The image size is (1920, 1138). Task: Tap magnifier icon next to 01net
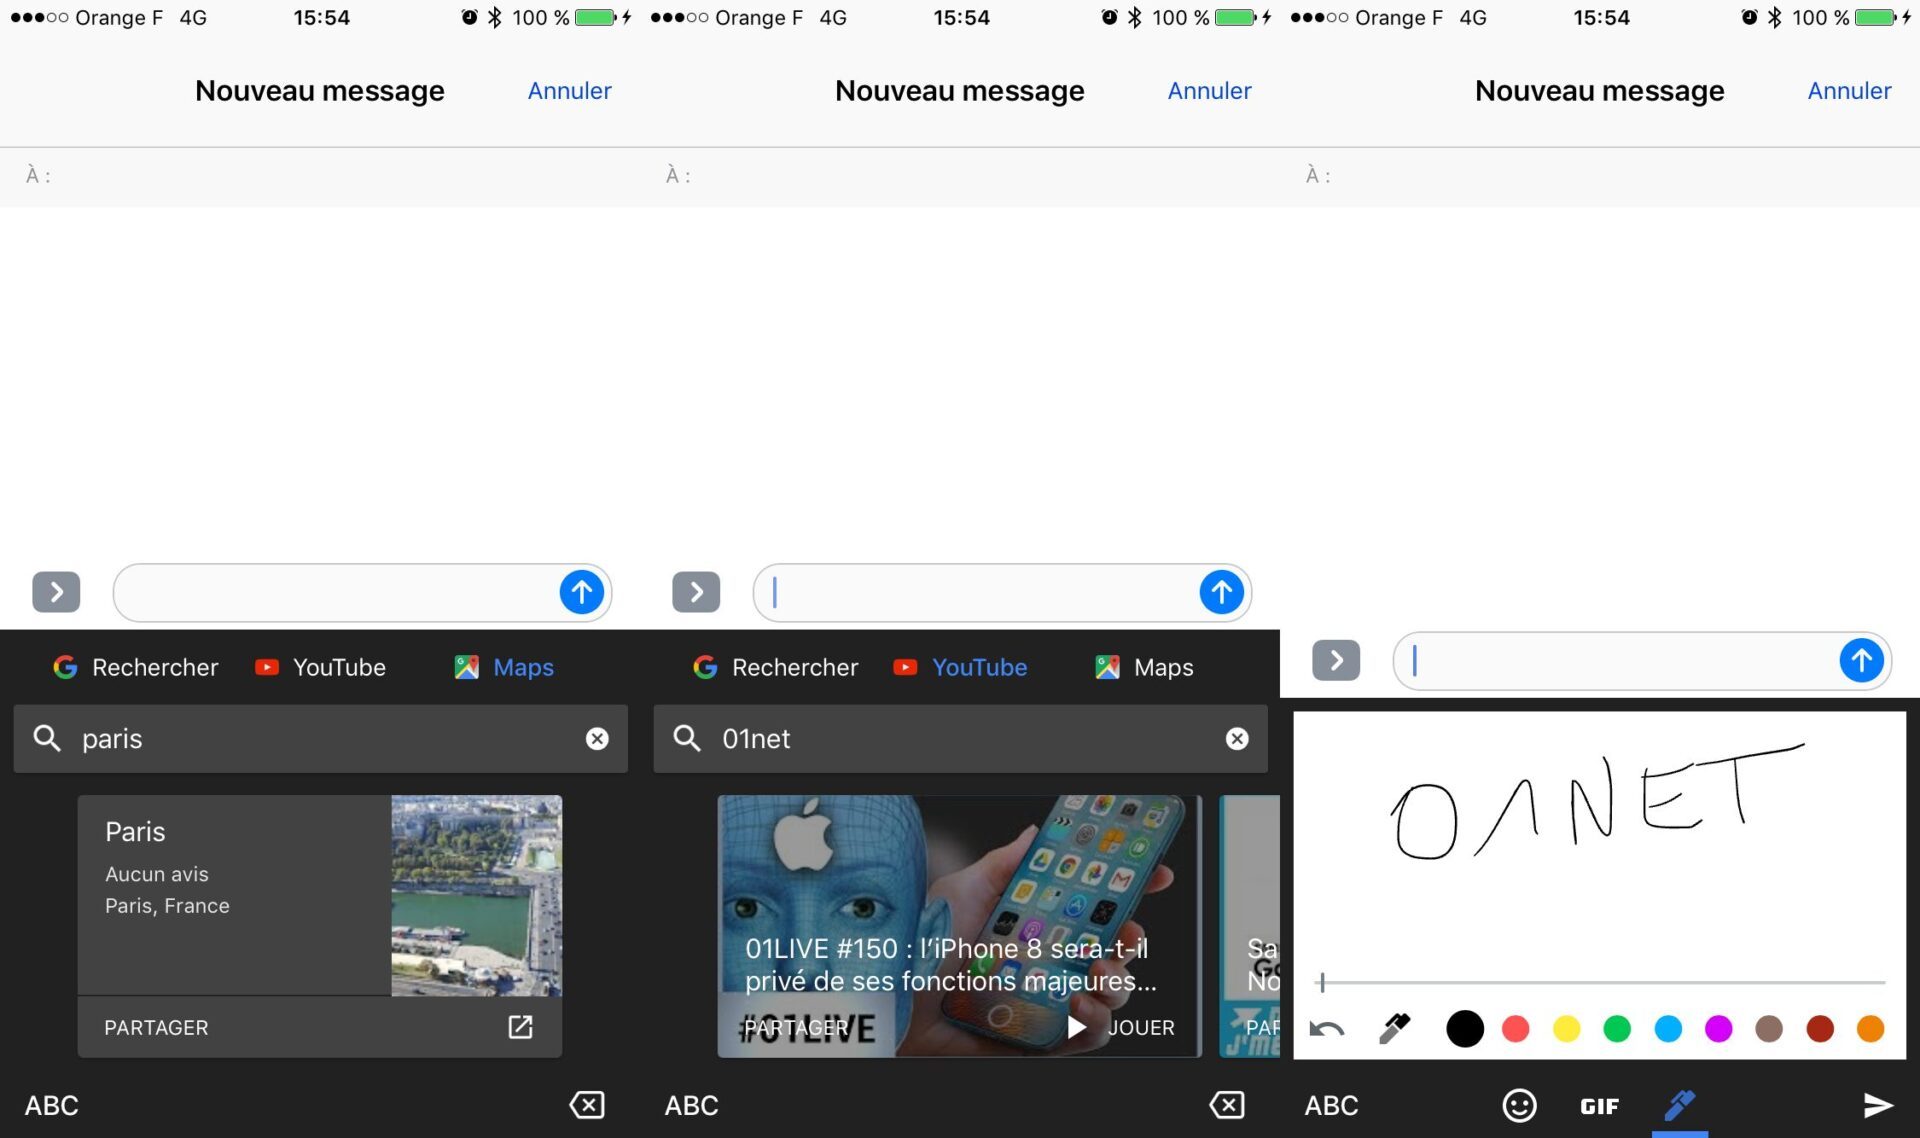(687, 738)
